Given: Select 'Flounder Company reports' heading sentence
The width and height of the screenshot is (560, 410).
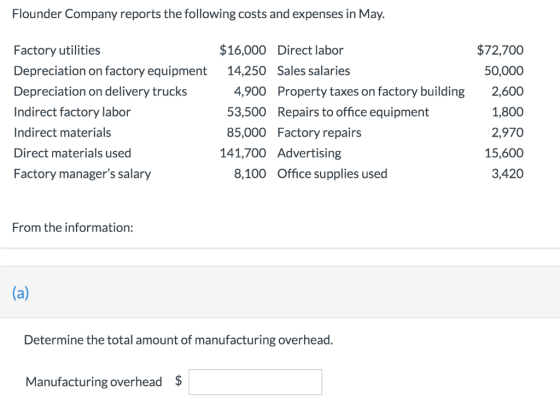Looking at the screenshot, I should click(x=198, y=14).
